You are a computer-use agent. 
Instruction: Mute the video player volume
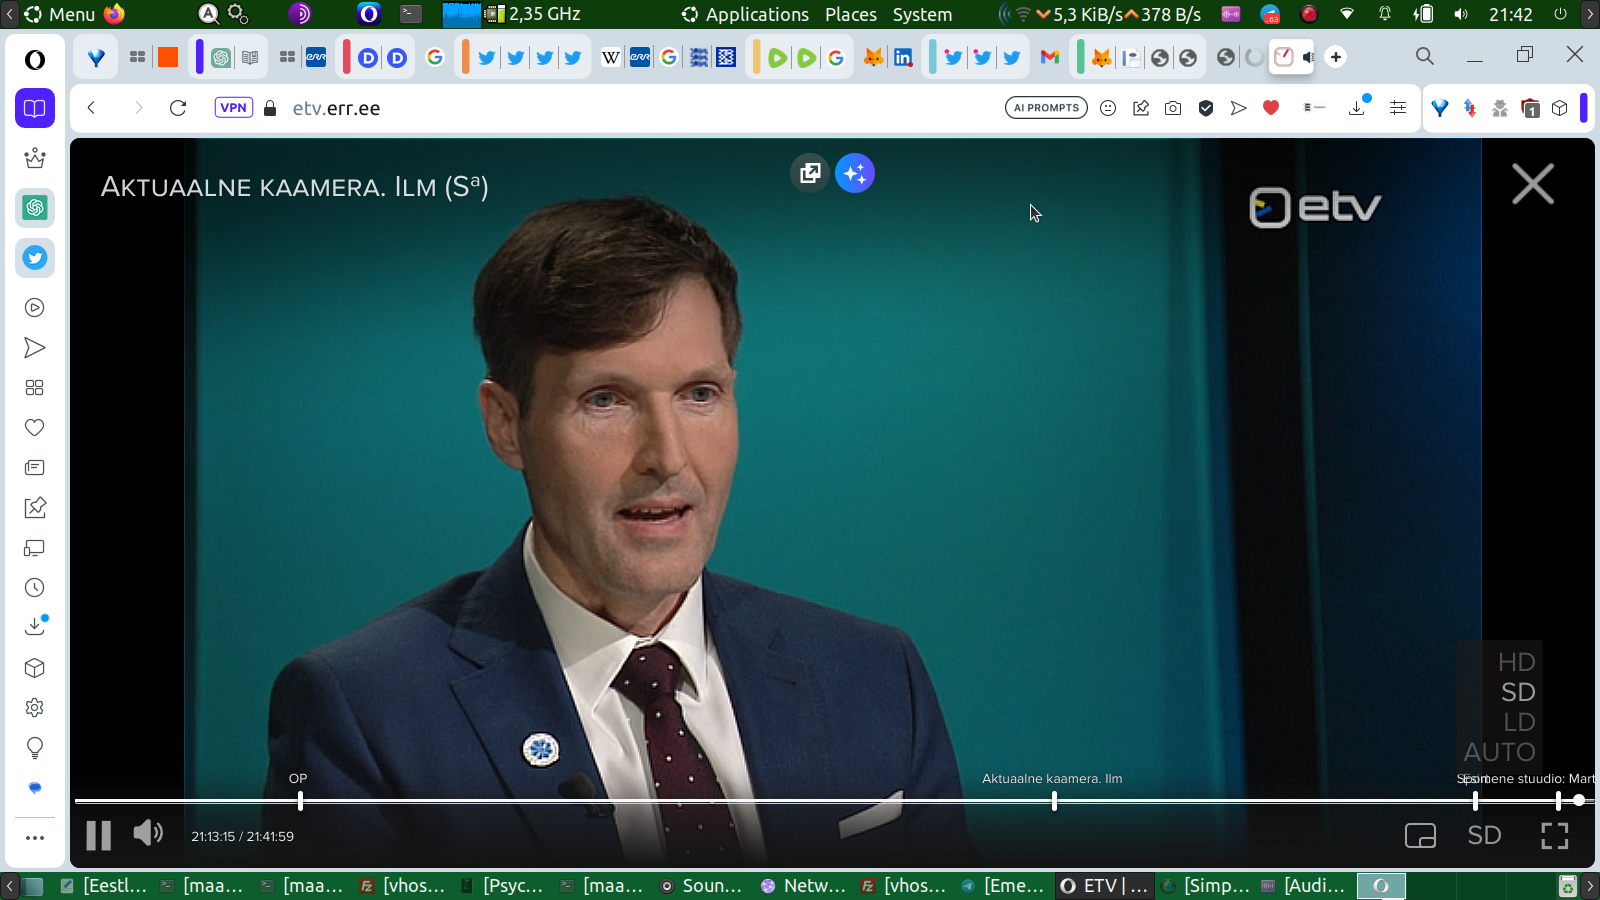click(x=148, y=833)
